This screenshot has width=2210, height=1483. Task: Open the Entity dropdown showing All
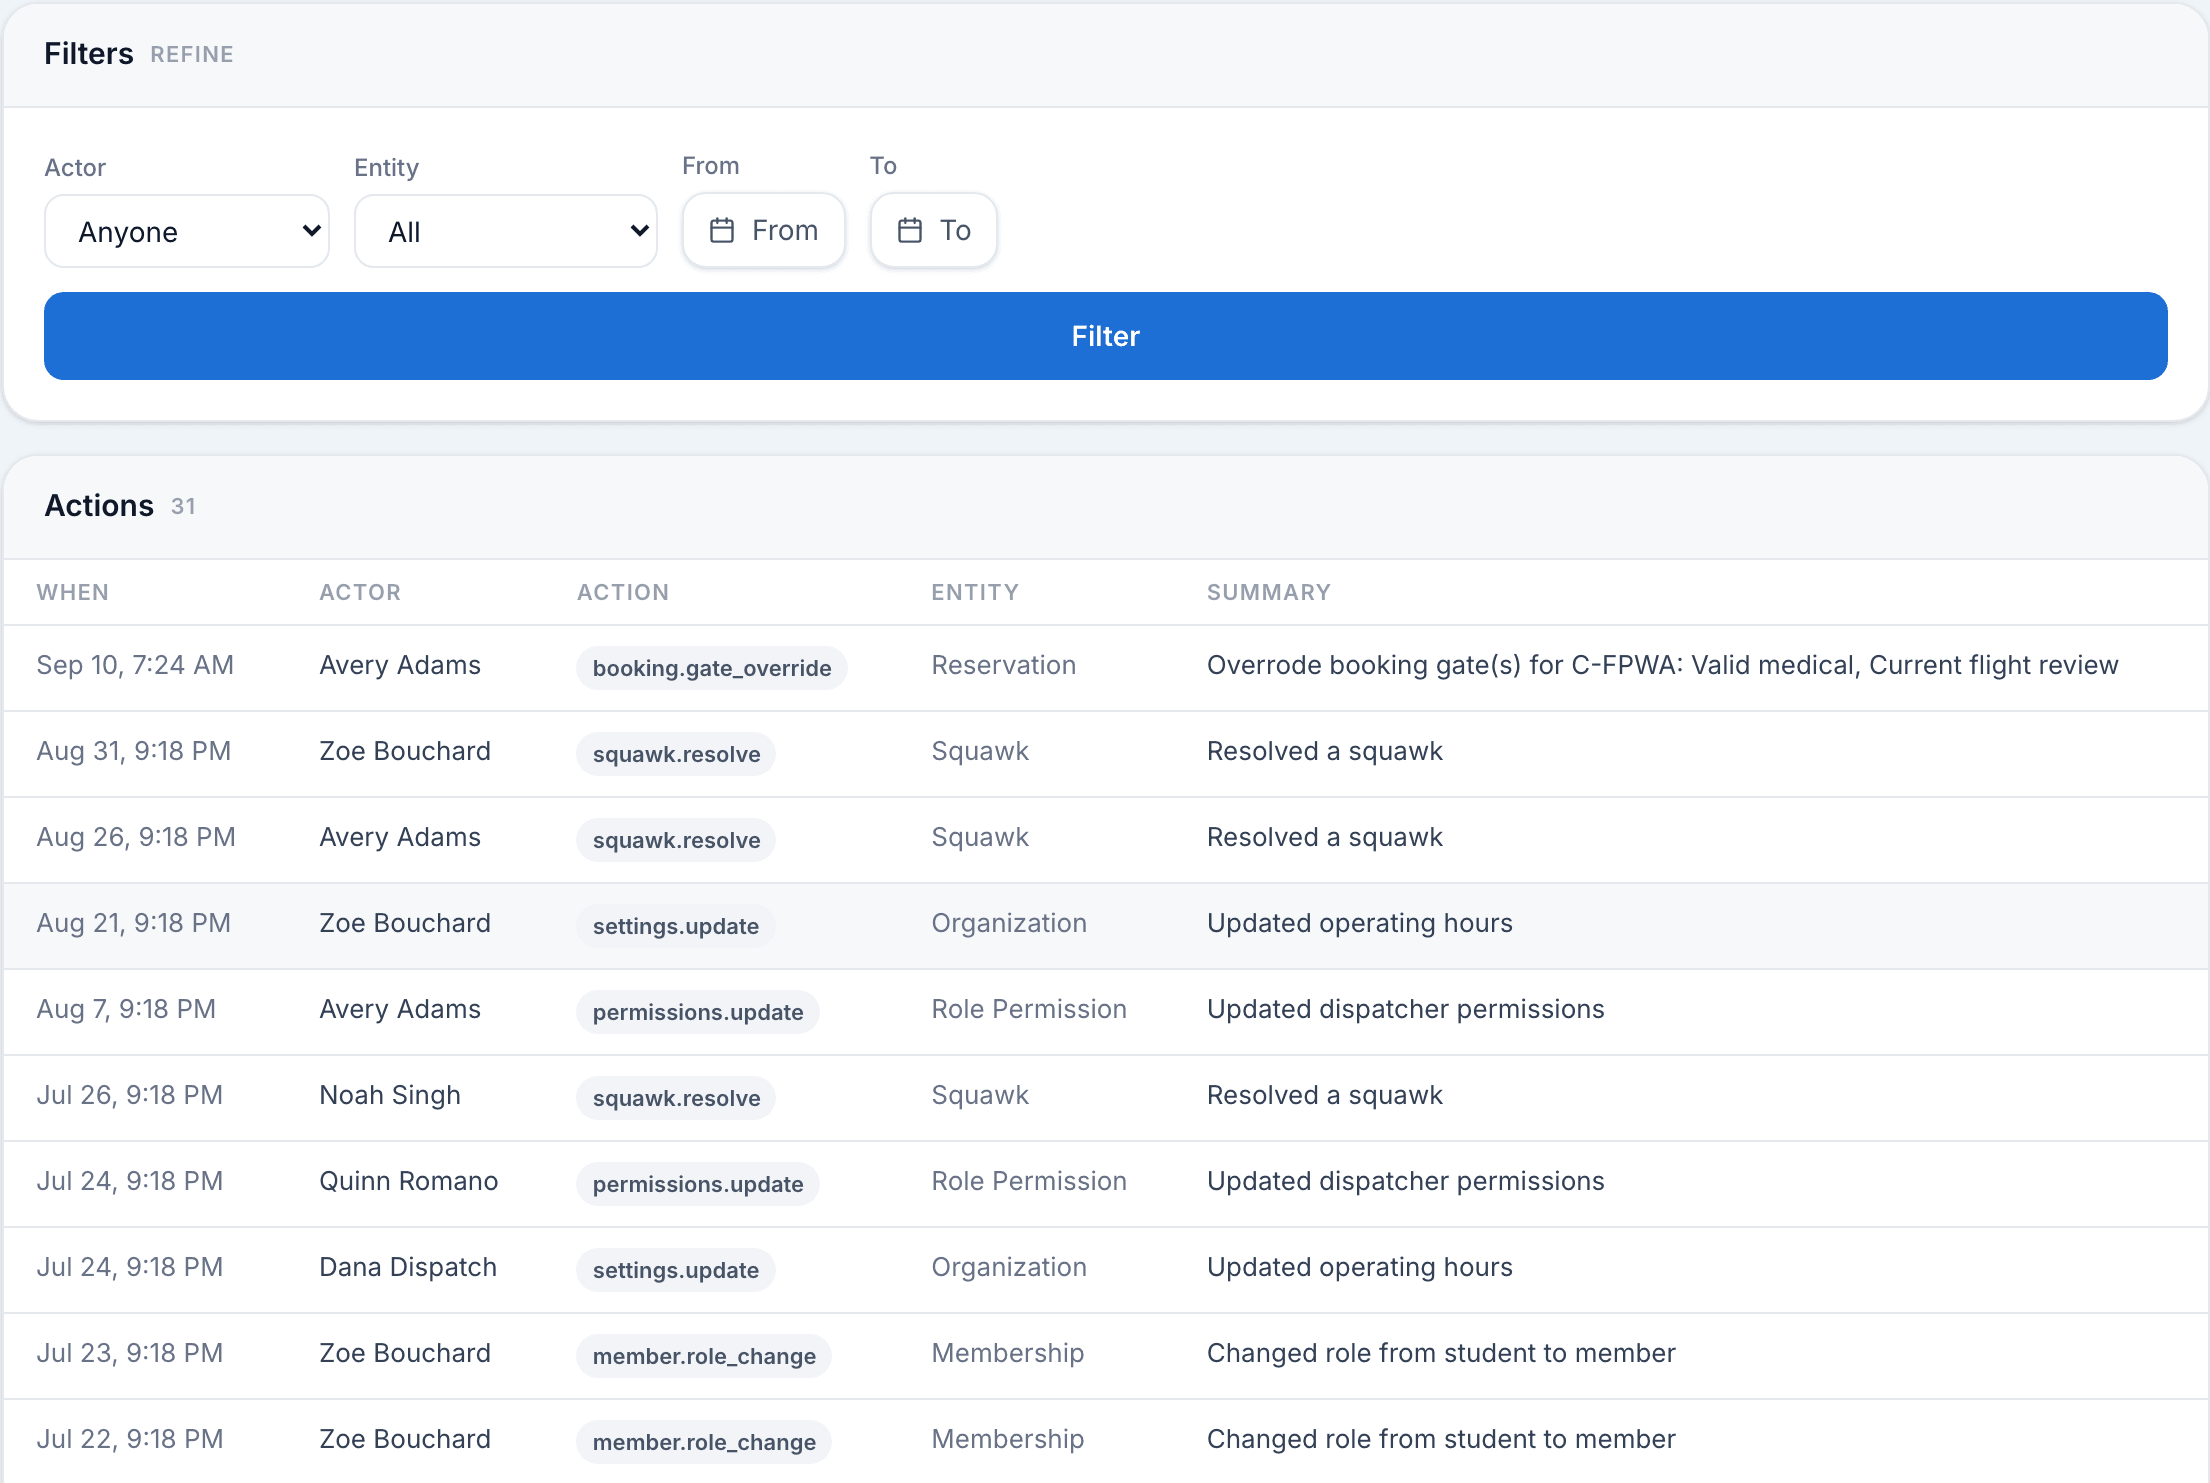(x=506, y=231)
